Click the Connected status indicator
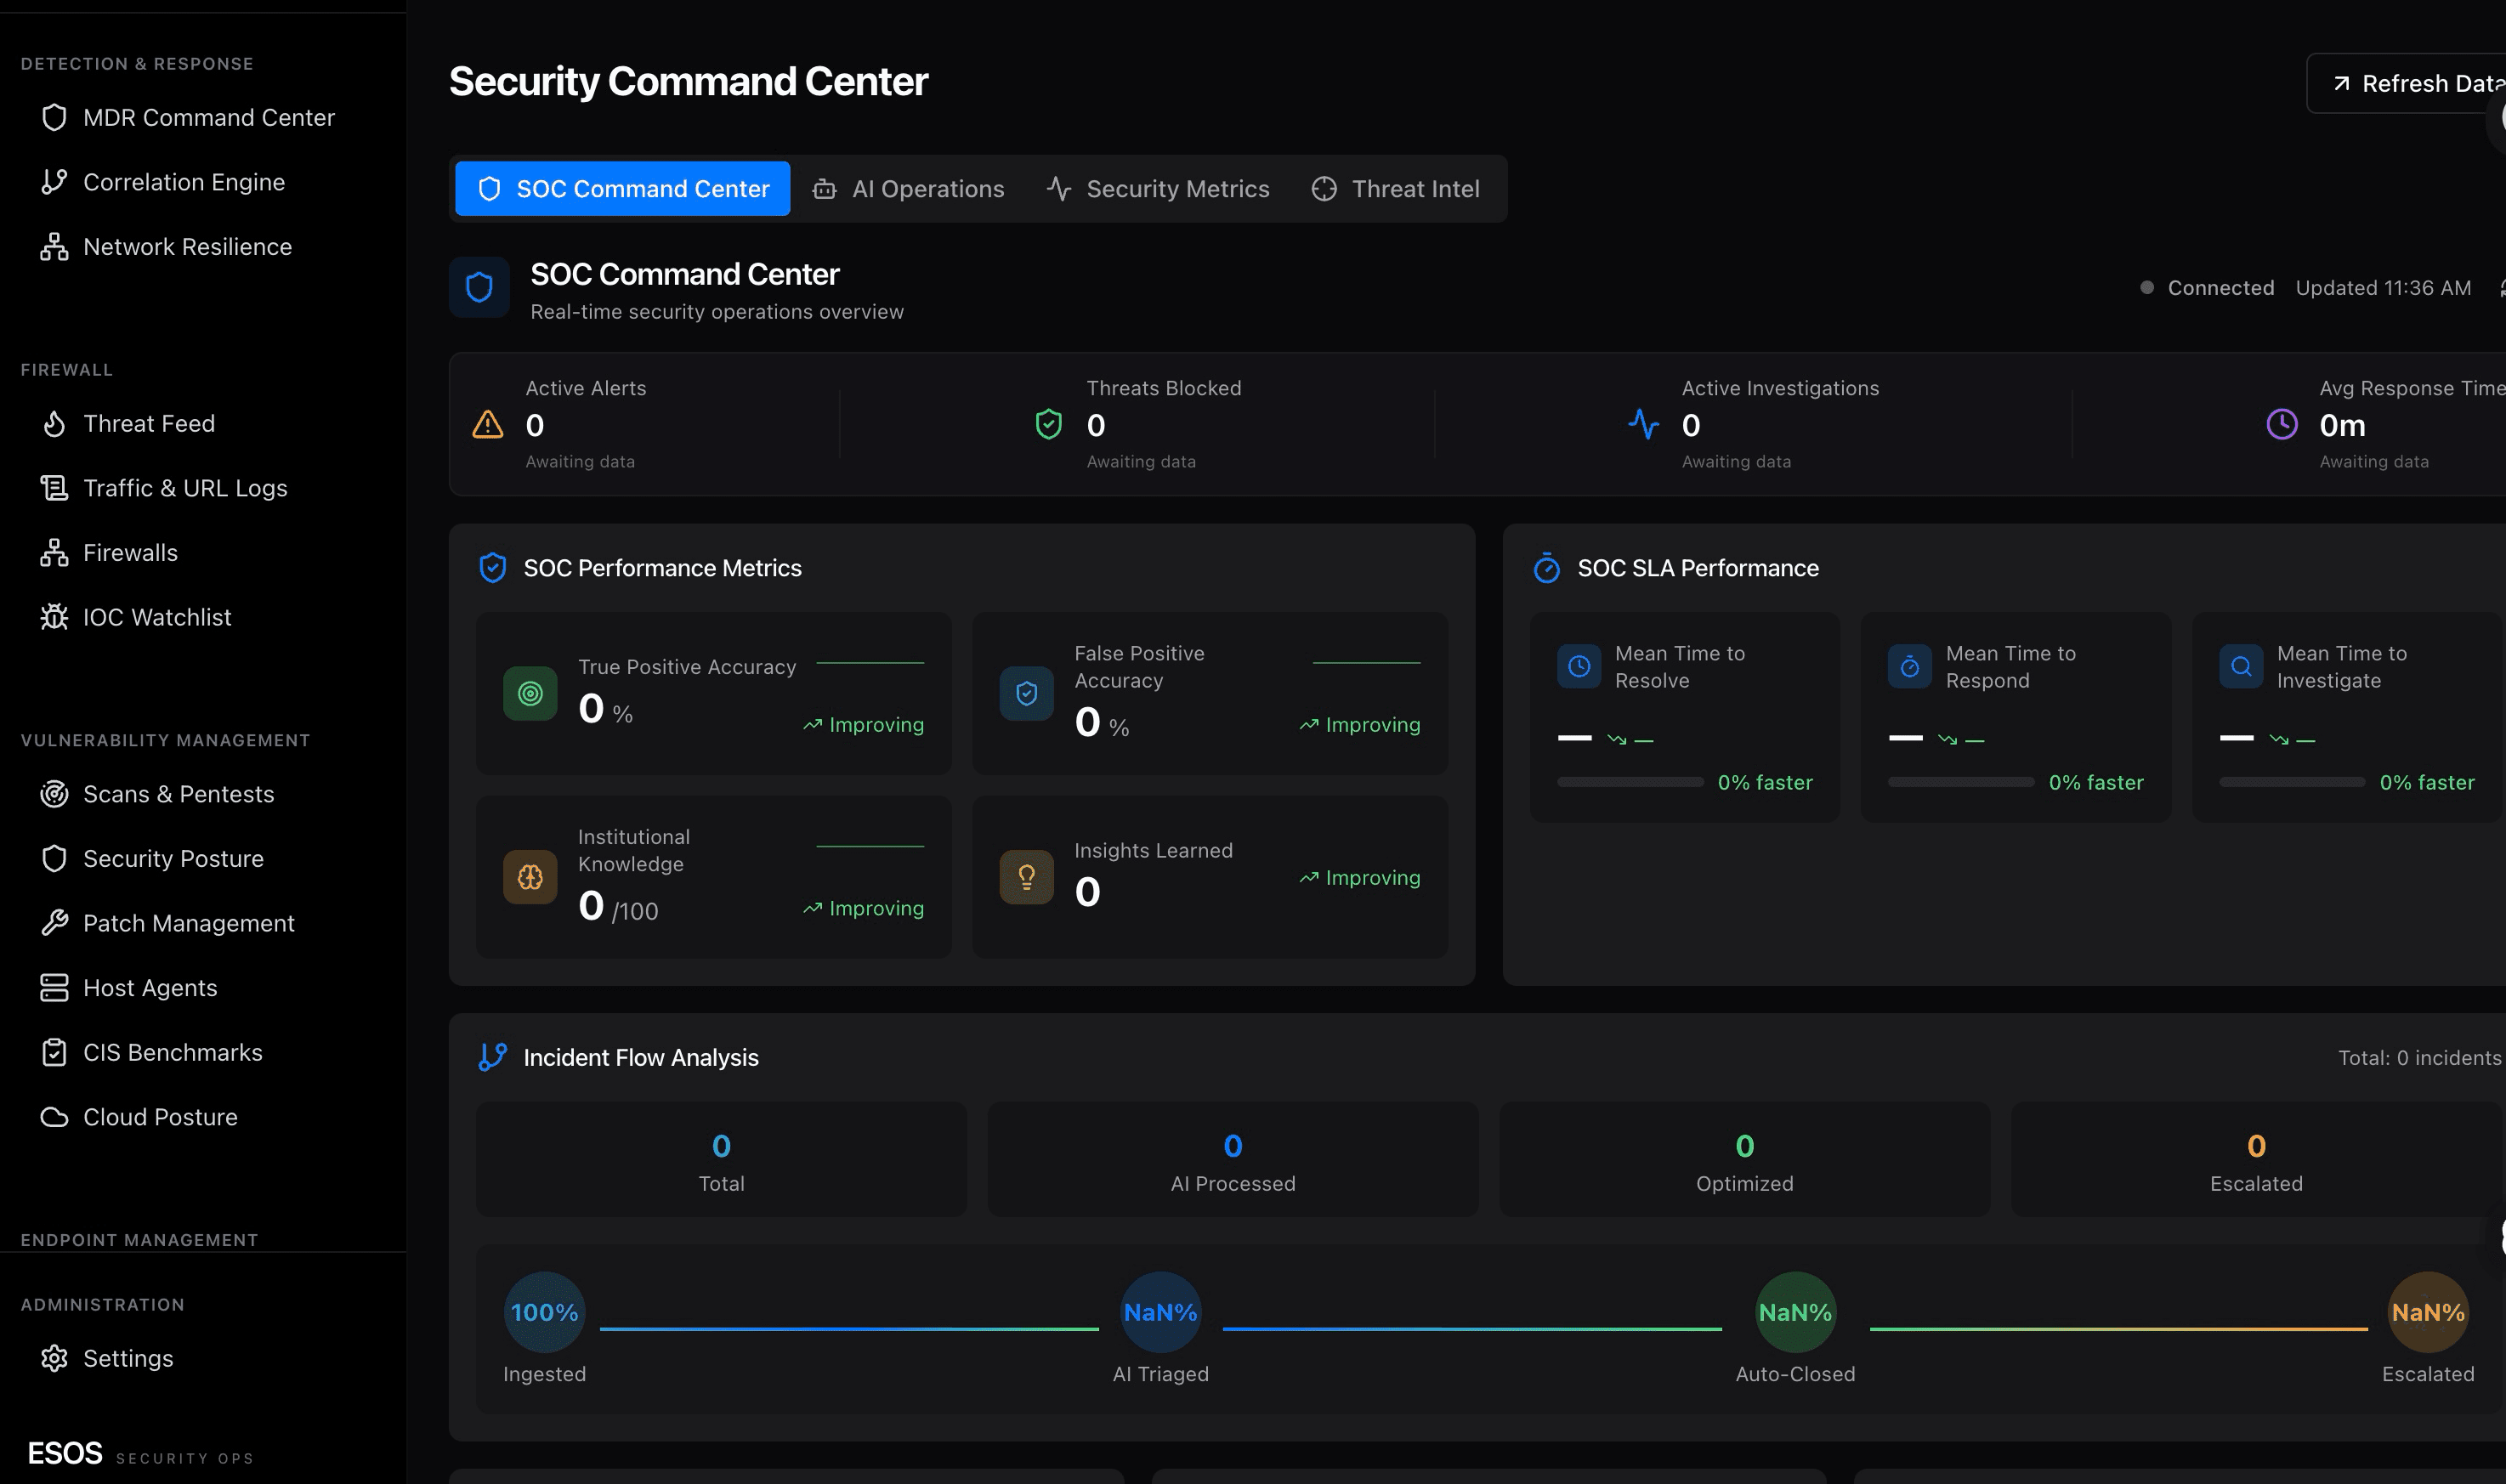This screenshot has height=1484, width=2506. tap(2206, 288)
